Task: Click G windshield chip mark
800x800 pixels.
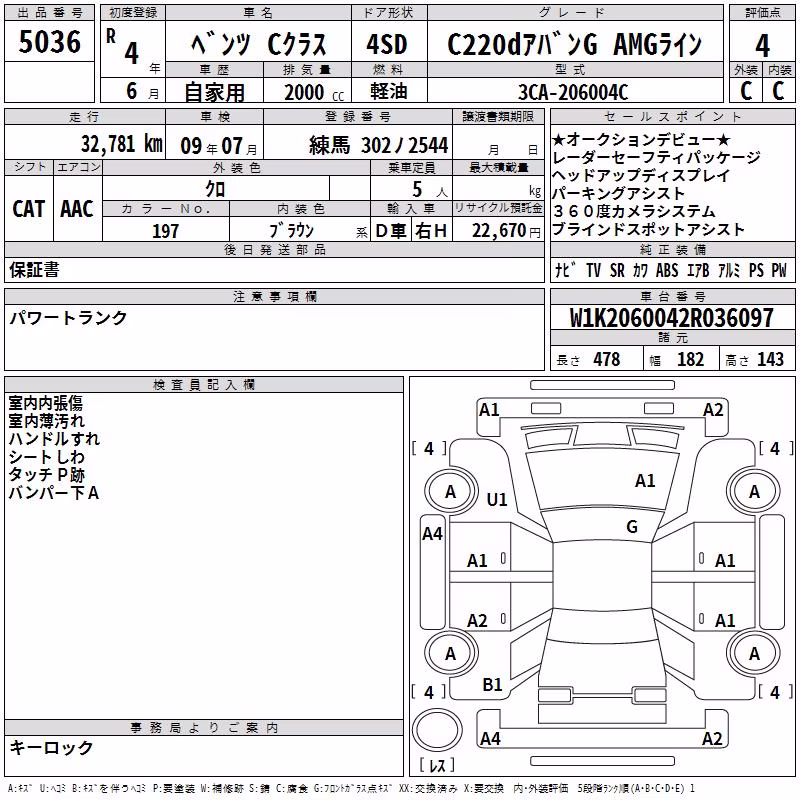Action: 632,527
